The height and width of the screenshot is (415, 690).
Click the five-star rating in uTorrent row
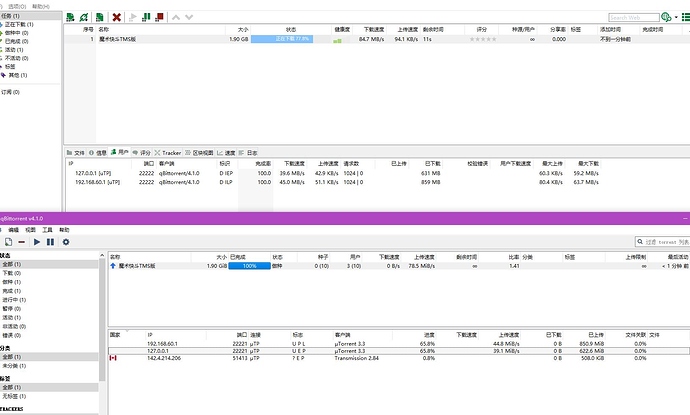coord(483,39)
